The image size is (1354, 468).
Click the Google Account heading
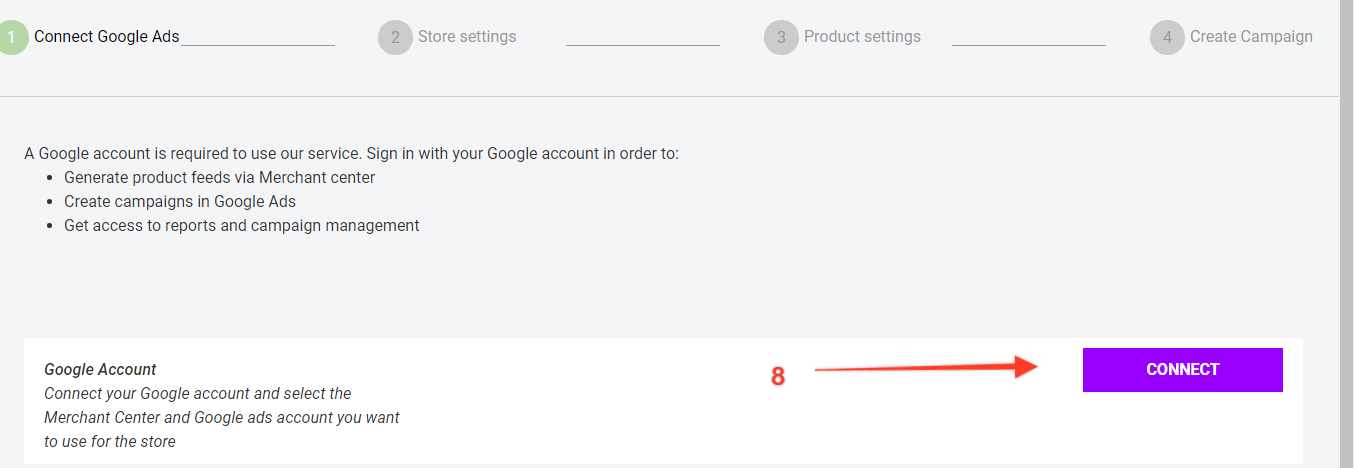coord(100,370)
